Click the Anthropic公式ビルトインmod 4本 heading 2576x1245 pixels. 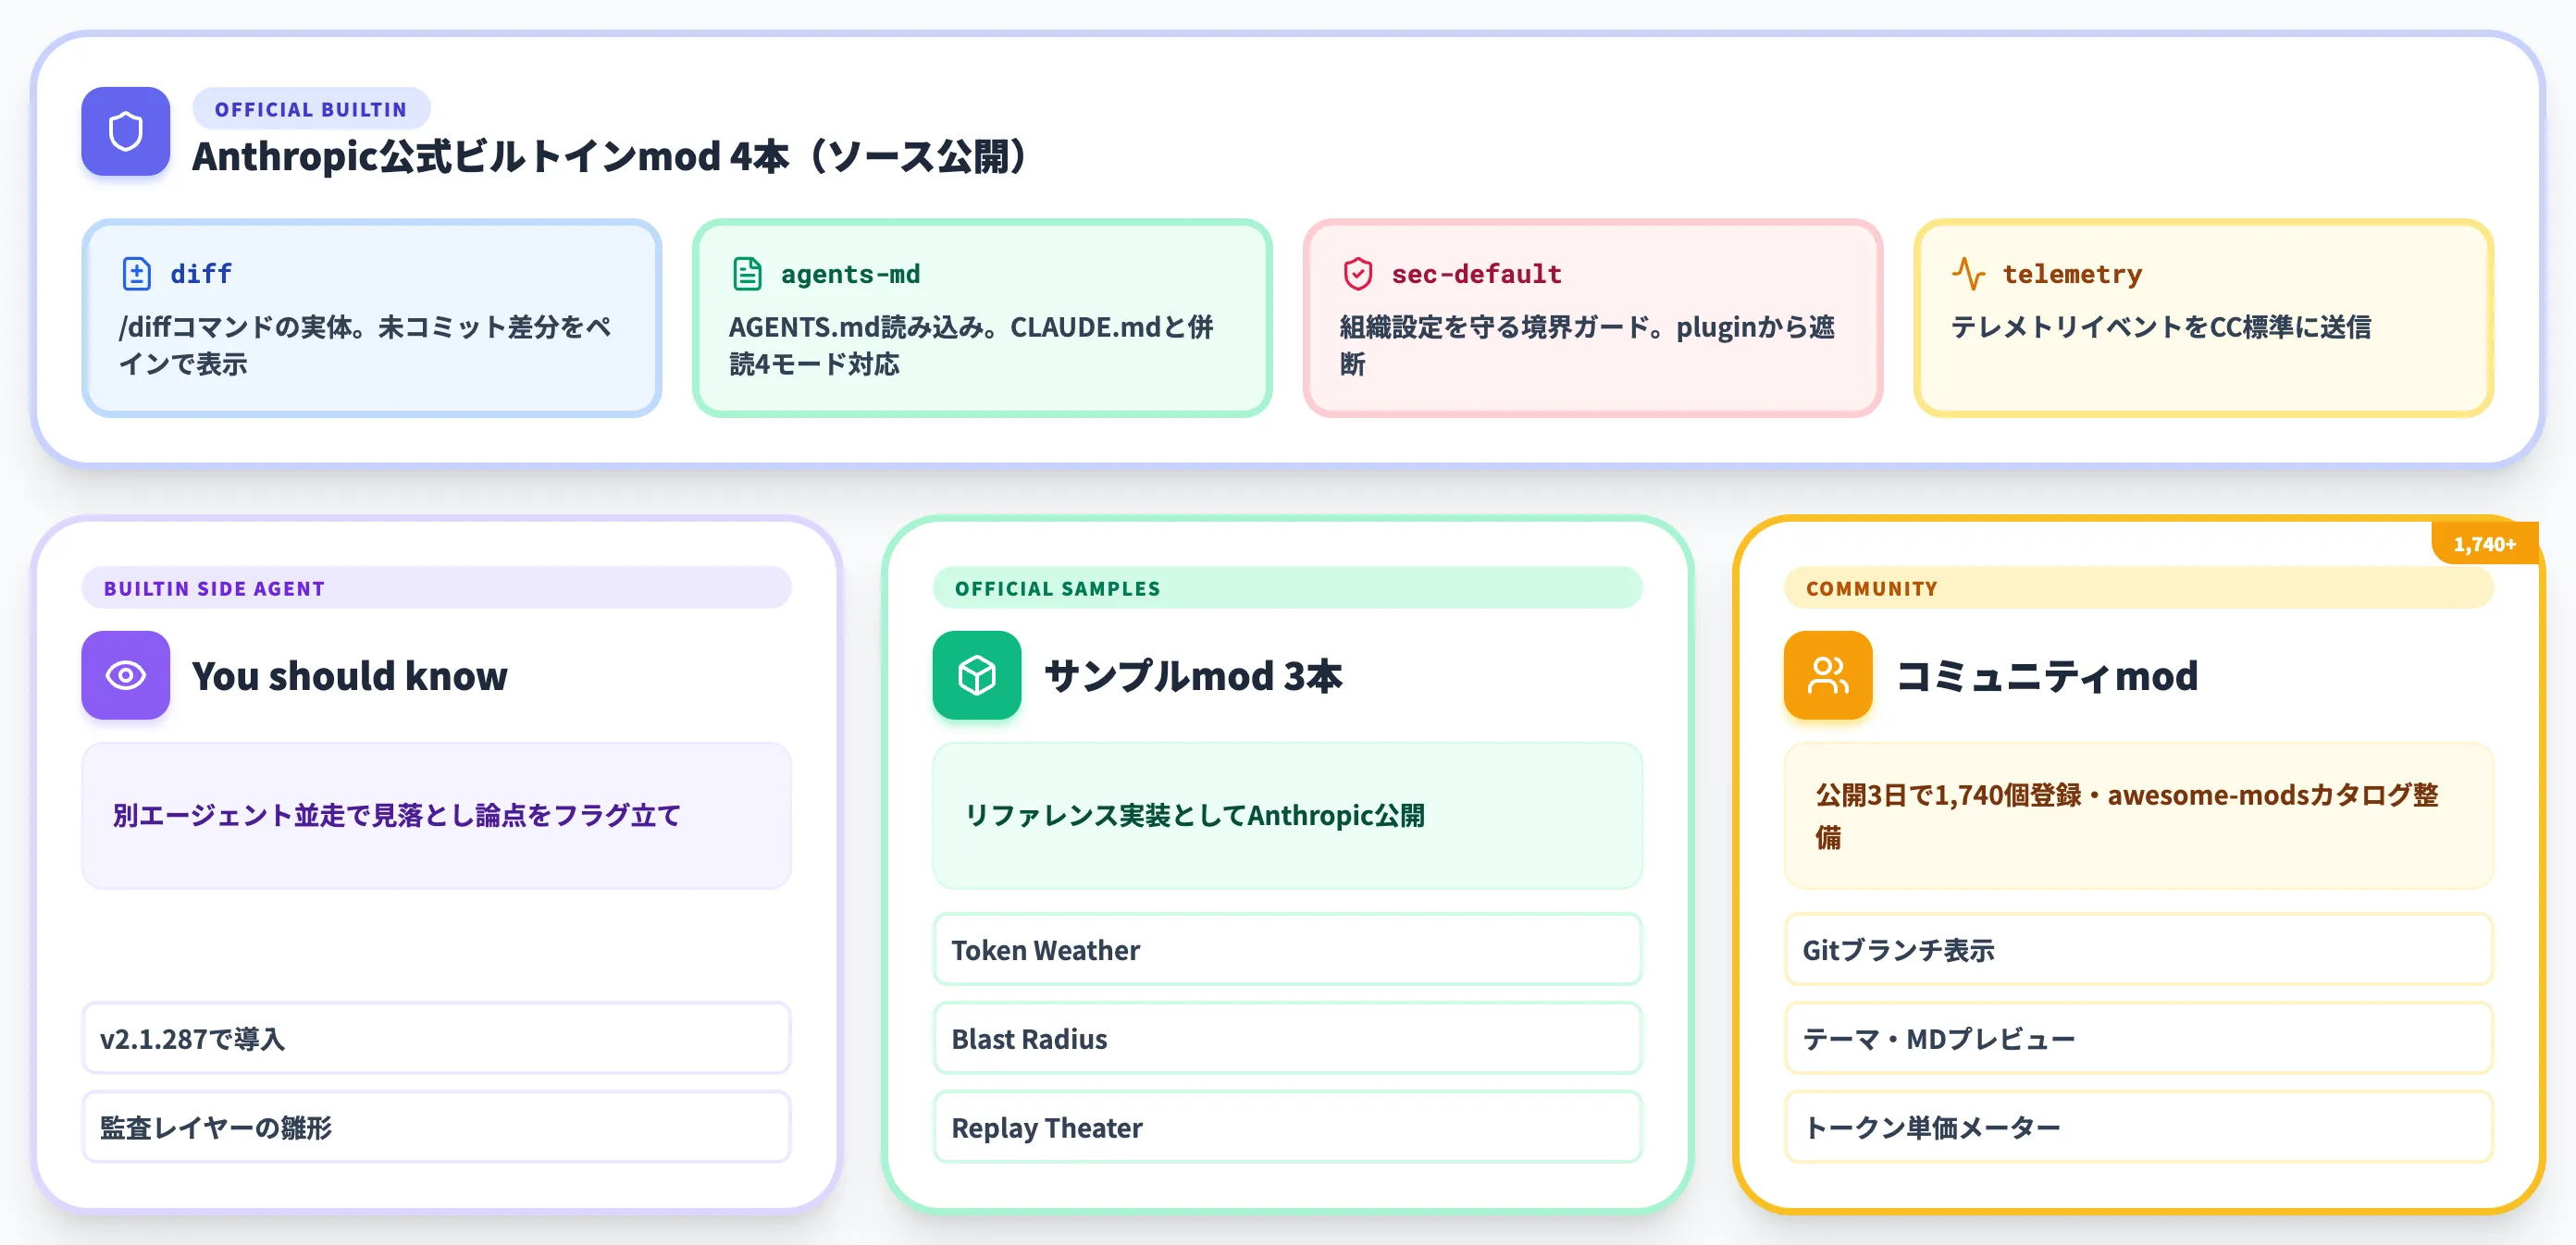pos(610,156)
